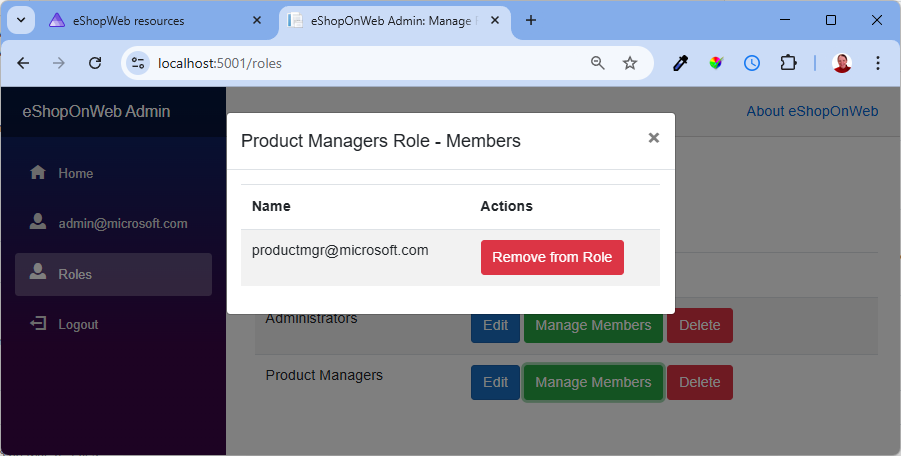The height and width of the screenshot is (456, 901).
Task: Close the Product Managers Role members dialog
Action: 653,138
